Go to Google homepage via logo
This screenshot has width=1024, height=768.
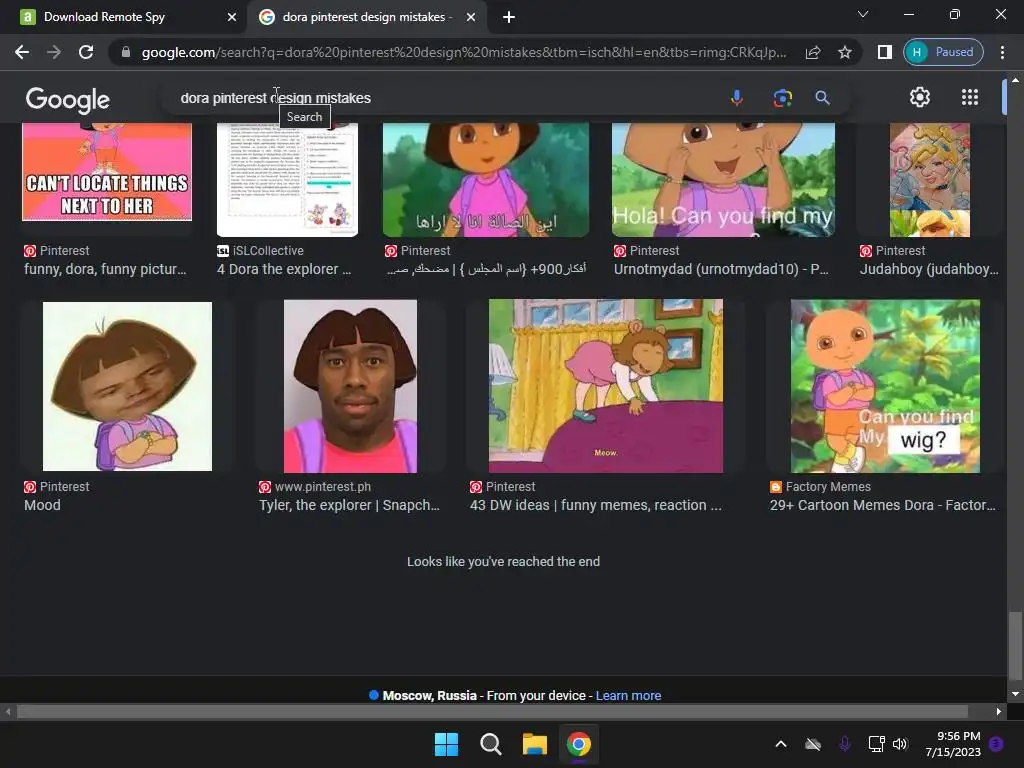68,100
